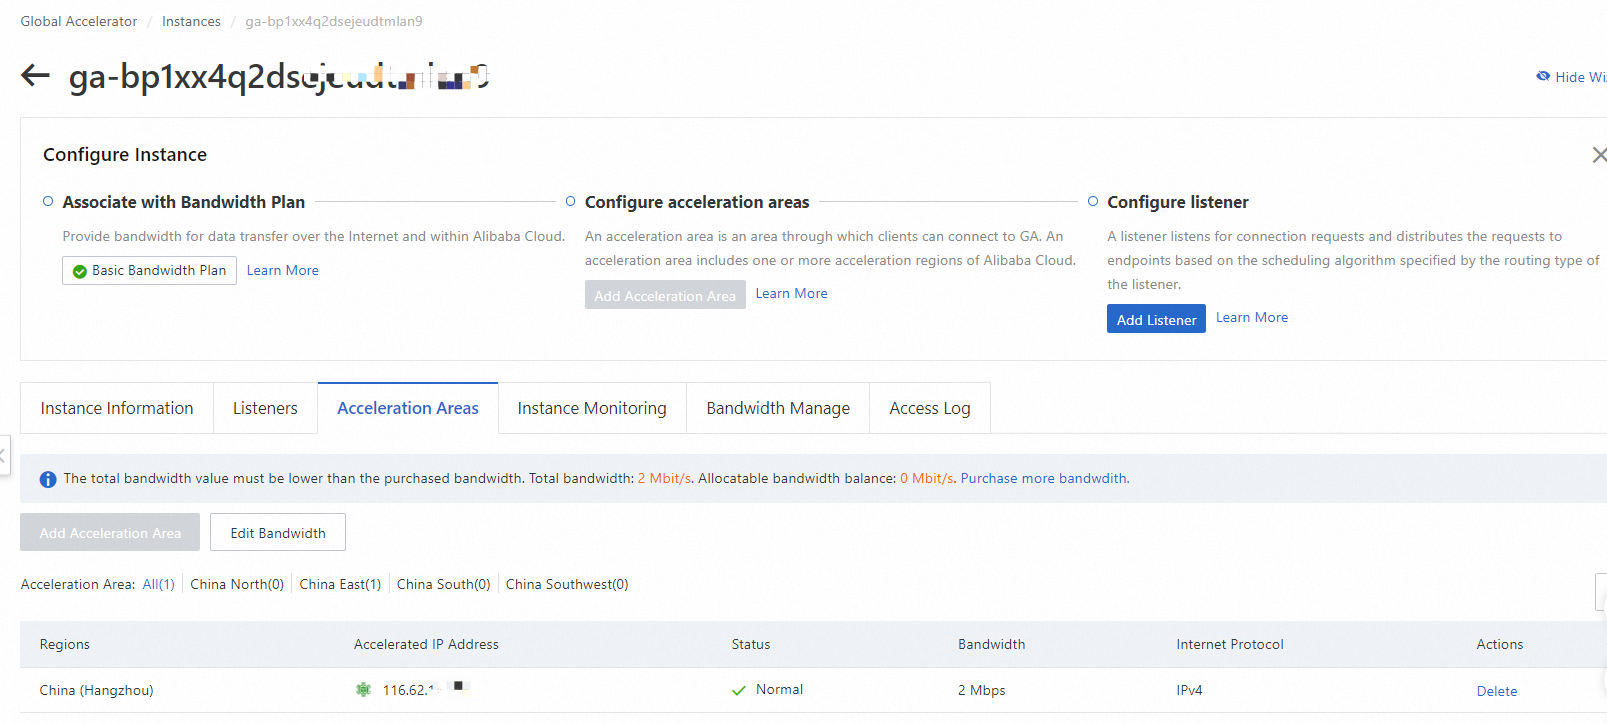Expand the collapsed left sidebar handle
Screen dimensions: 1607x724
[x=4, y=455]
